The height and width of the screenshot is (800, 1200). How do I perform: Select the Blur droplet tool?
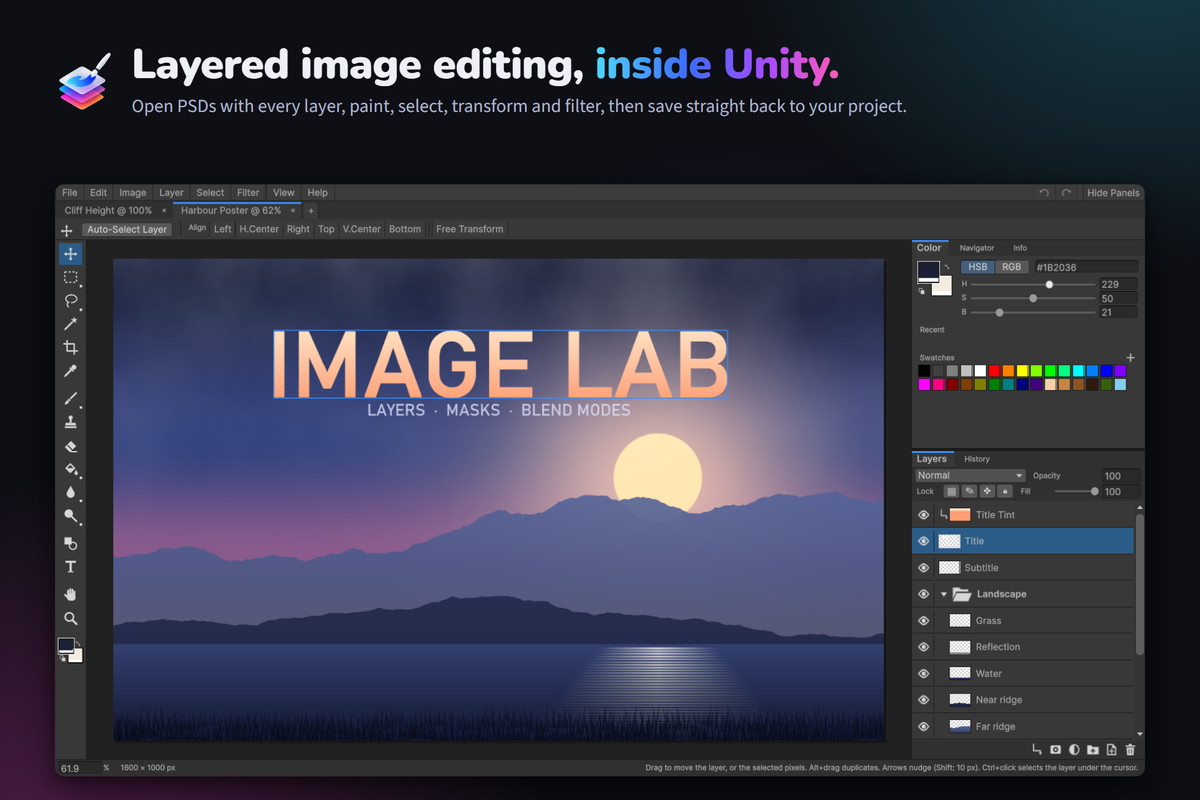click(71, 492)
